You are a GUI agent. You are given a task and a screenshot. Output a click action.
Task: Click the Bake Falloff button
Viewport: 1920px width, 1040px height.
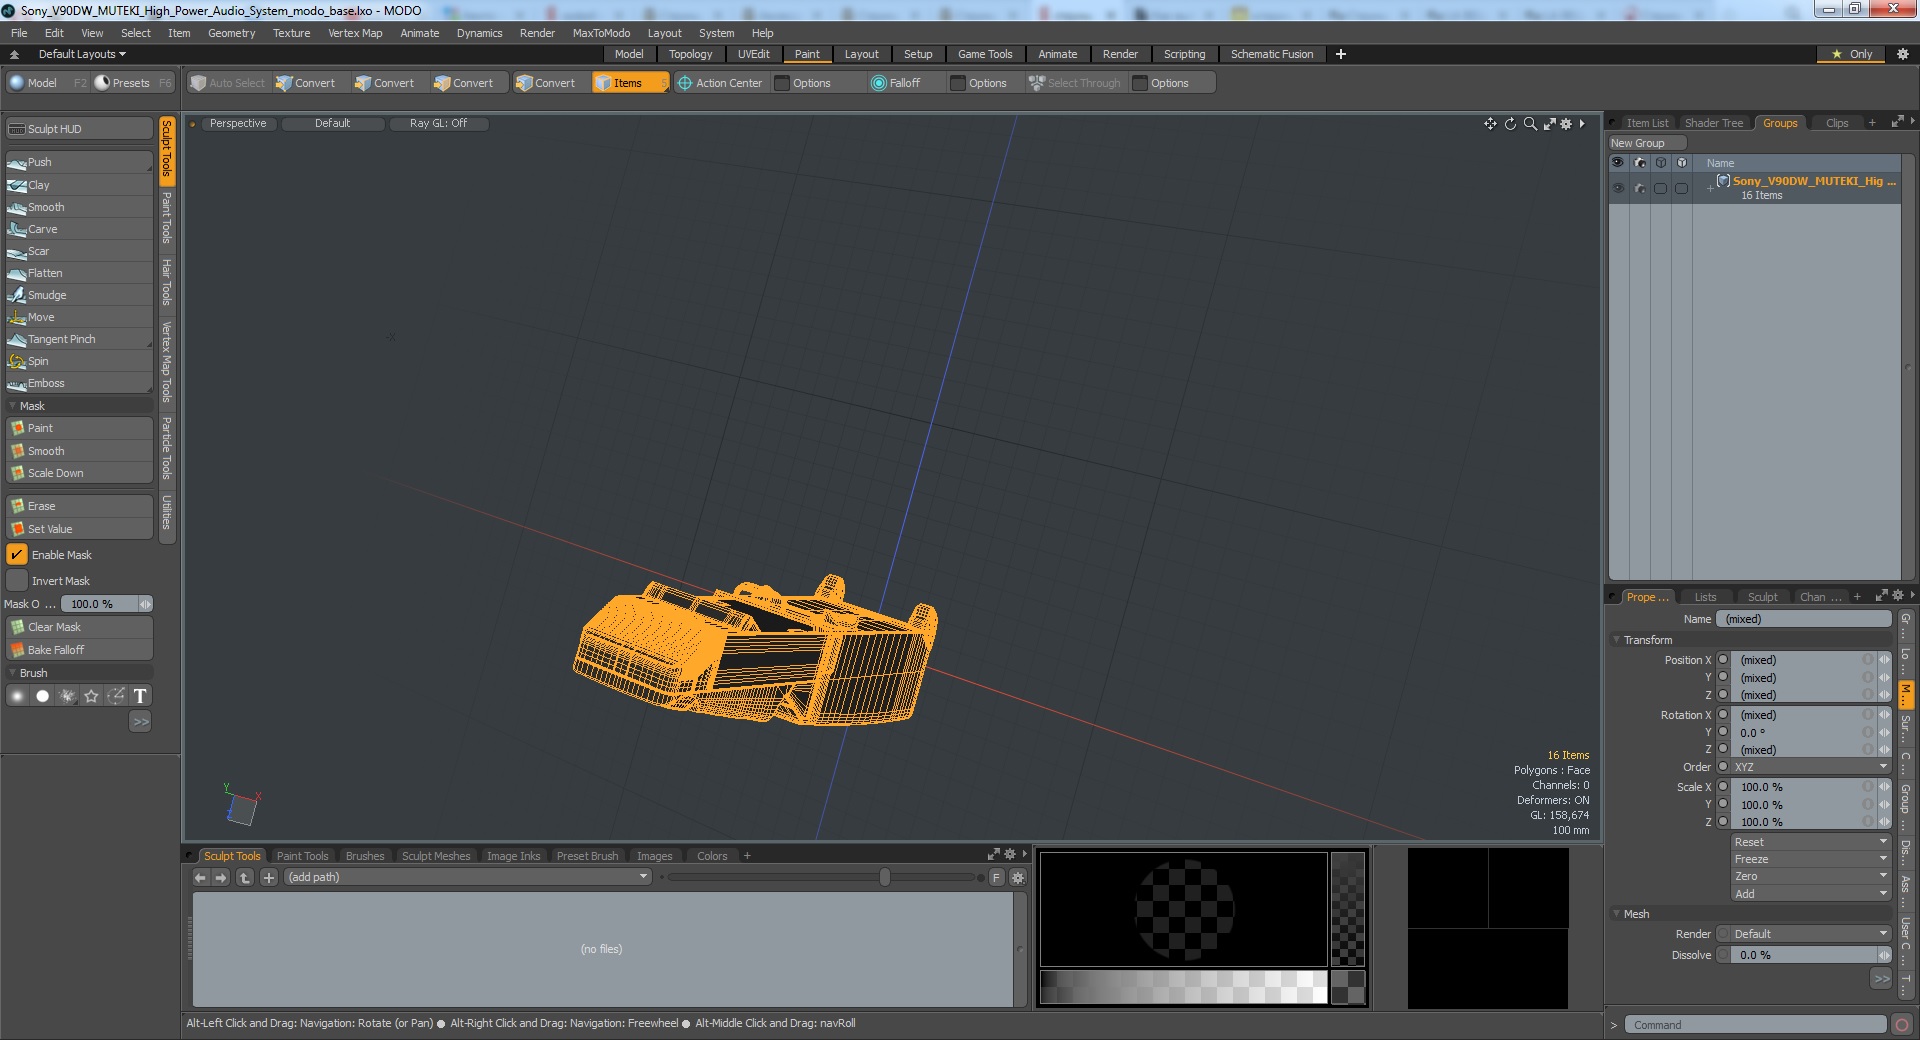click(x=78, y=650)
